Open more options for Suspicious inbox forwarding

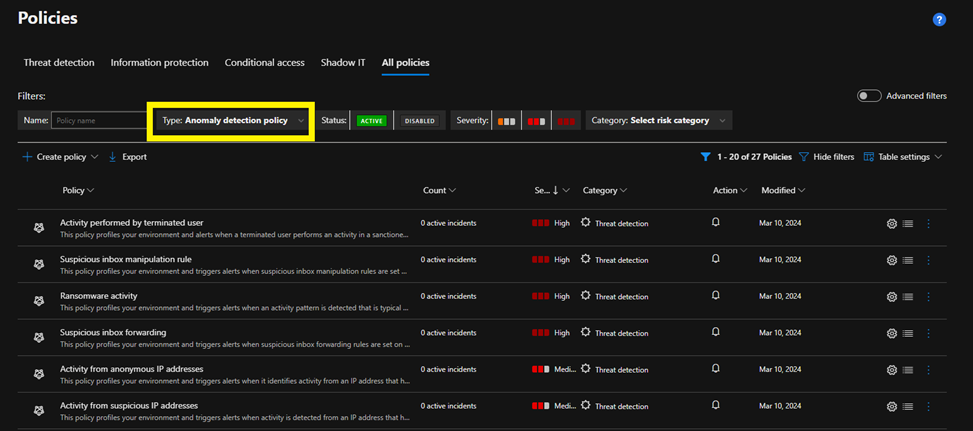pos(928,334)
